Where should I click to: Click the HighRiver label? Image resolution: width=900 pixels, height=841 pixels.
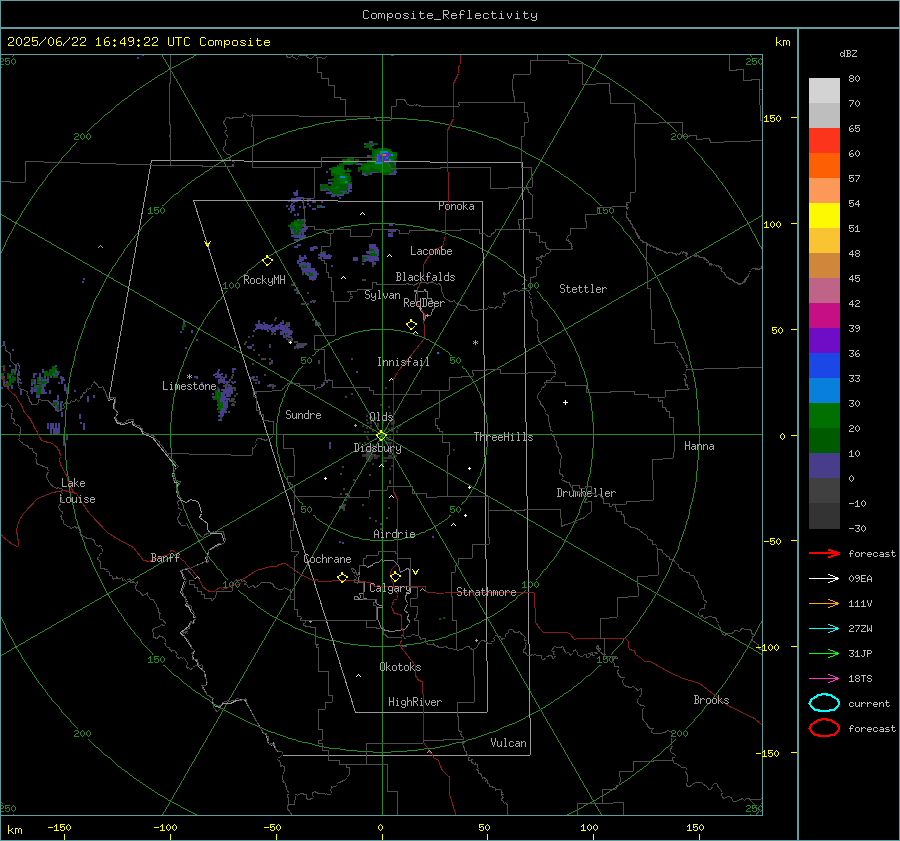[x=415, y=702]
